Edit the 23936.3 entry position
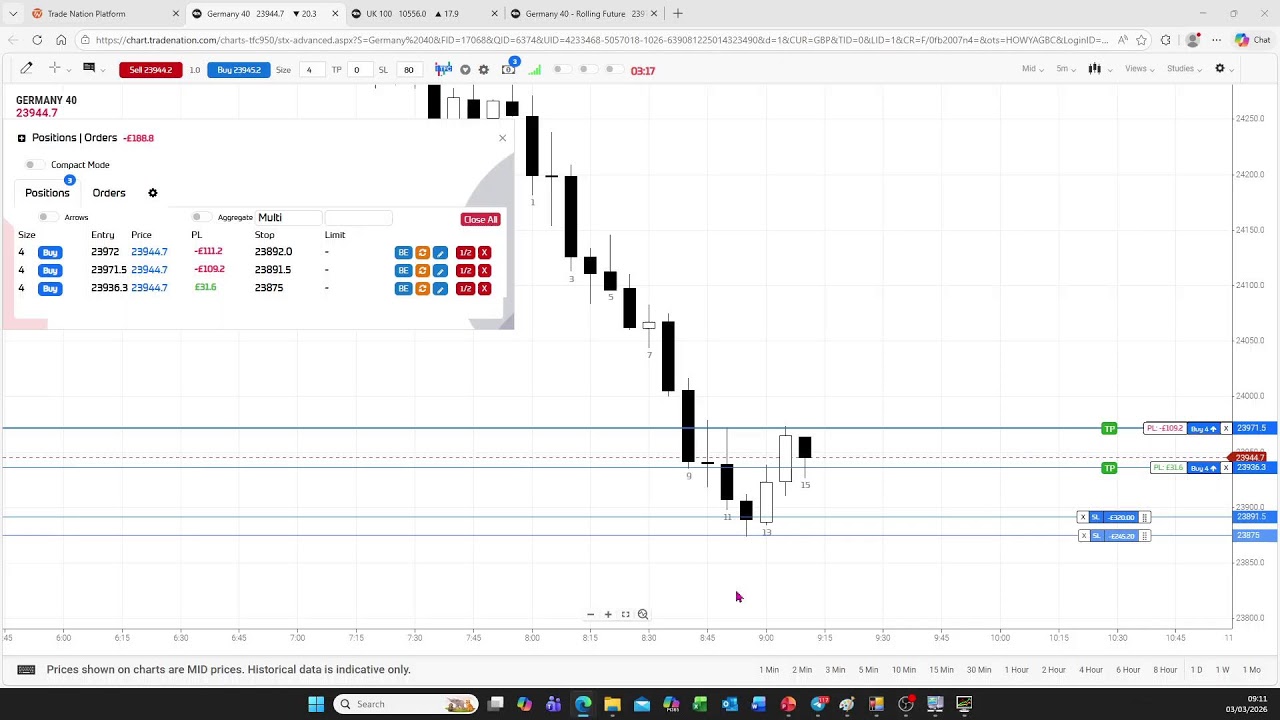The image size is (1280, 720). (440, 289)
